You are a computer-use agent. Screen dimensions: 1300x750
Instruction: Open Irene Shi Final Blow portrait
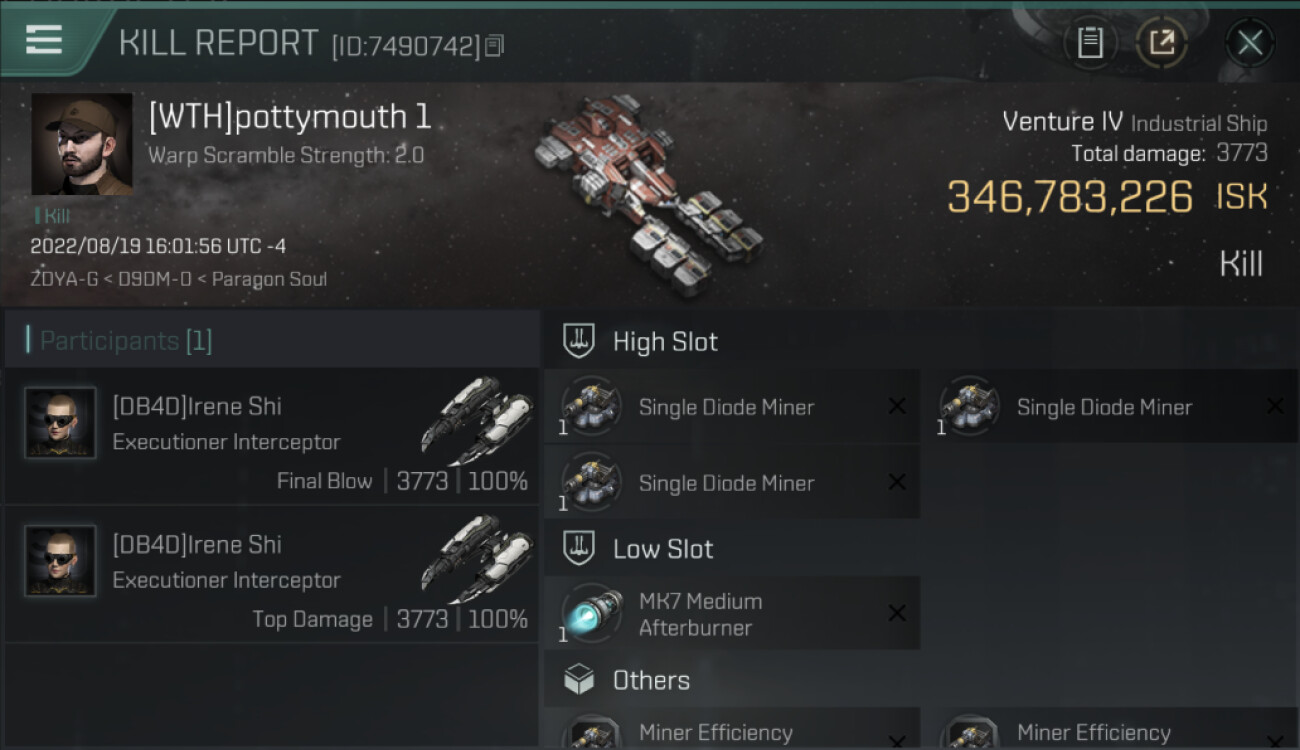(x=60, y=423)
